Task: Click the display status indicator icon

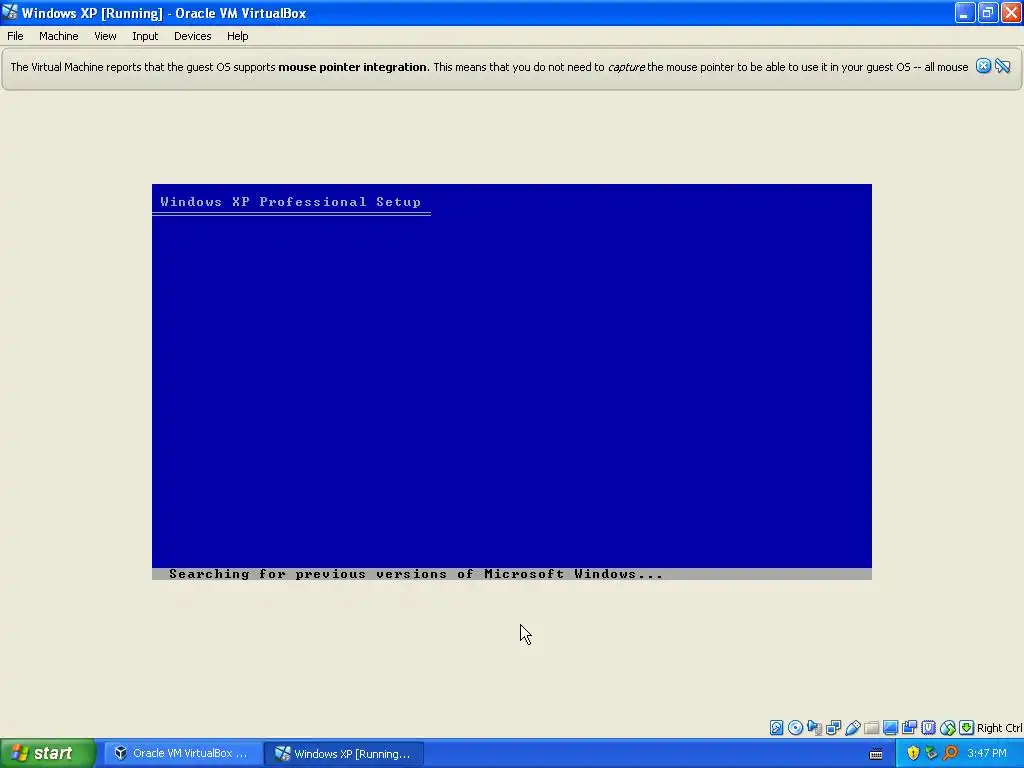Action: [x=890, y=728]
